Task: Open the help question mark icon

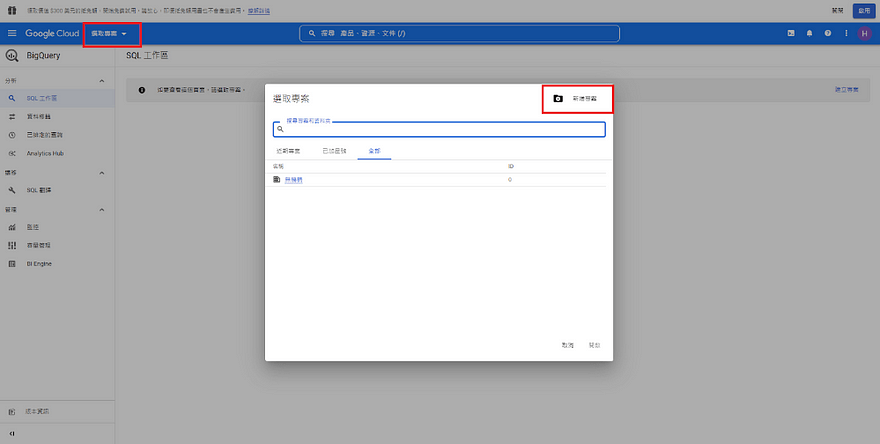Action: pos(828,34)
